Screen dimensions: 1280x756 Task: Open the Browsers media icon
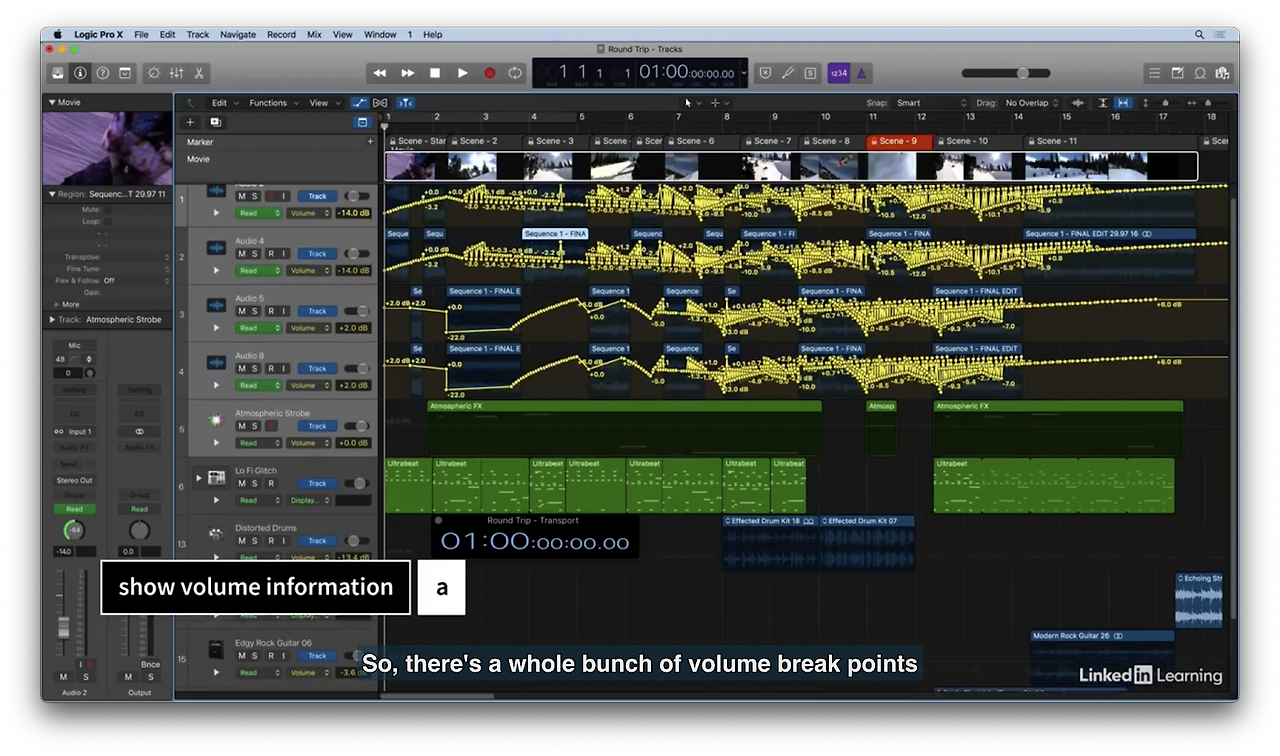click(x=1221, y=73)
